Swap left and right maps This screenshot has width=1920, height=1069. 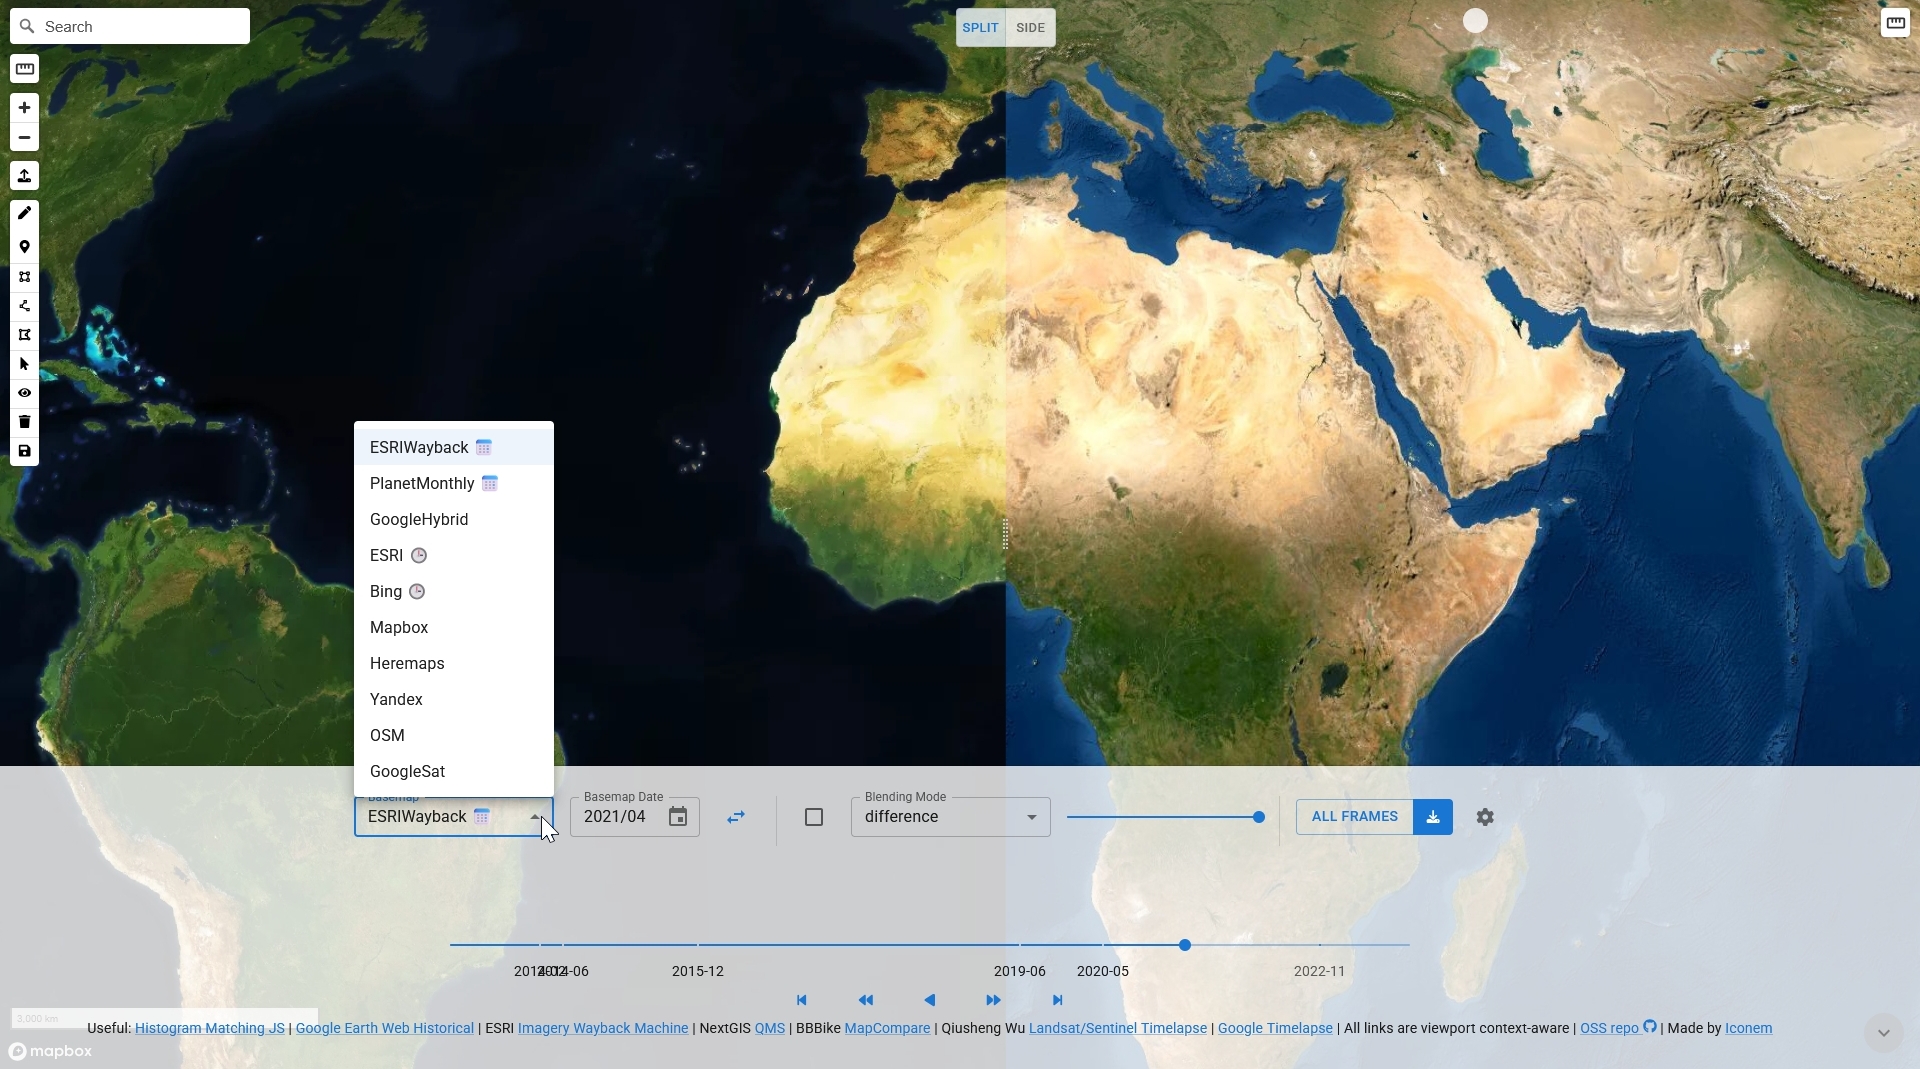tap(736, 817)
